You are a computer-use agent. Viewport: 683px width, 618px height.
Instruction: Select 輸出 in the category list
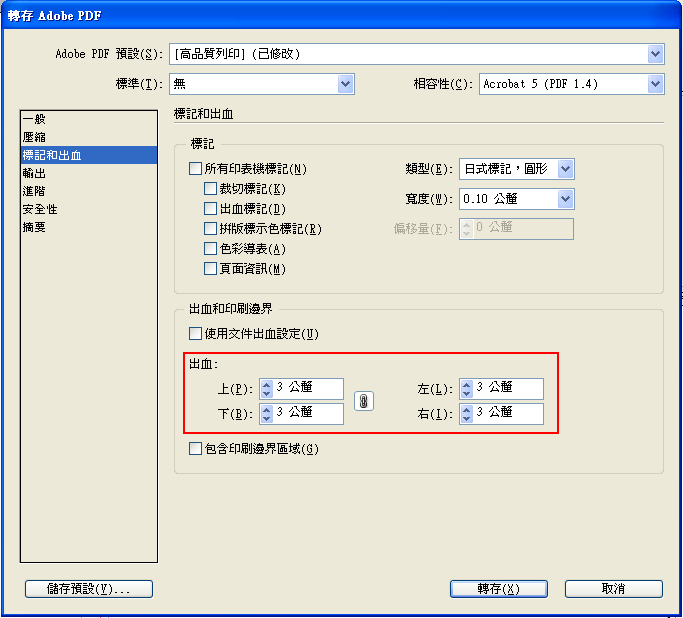click(x=89, y=173)
